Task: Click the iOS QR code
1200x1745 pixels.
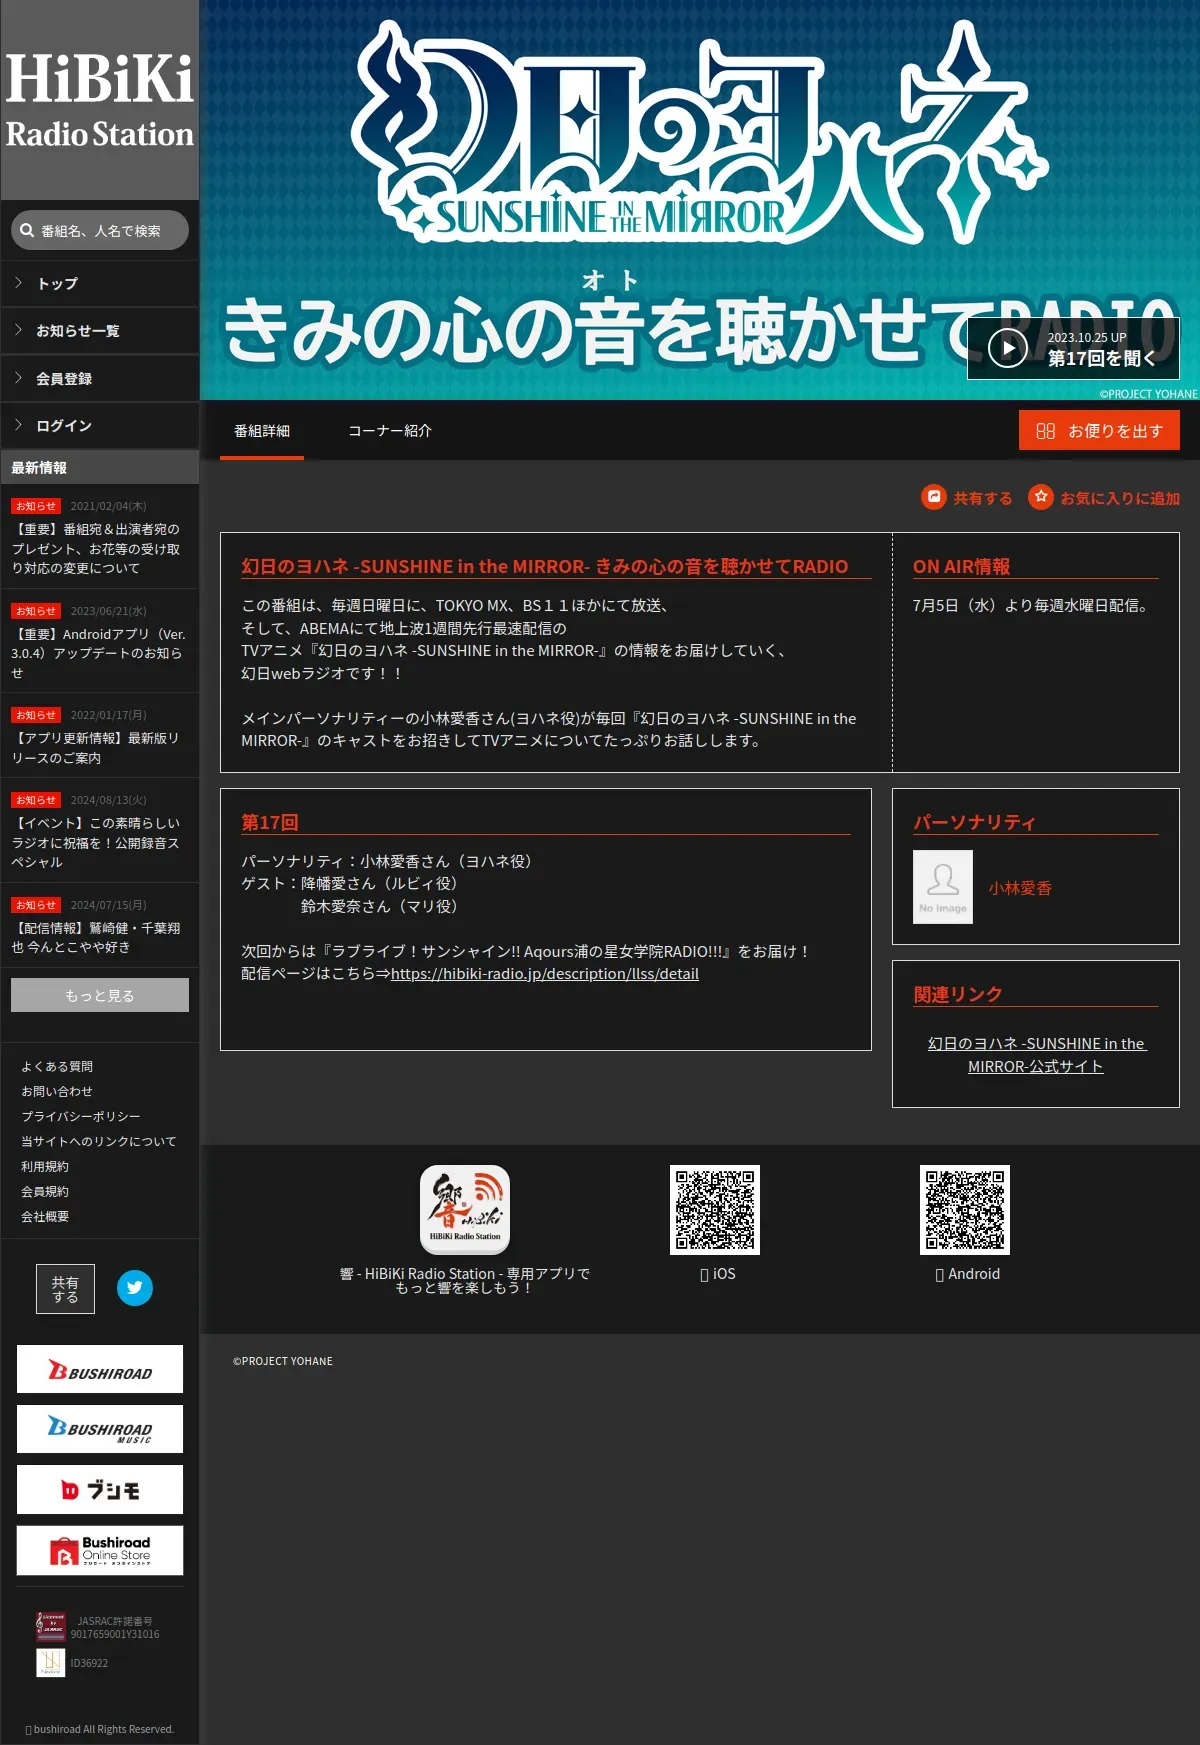Action: (x=715, y=1210)
